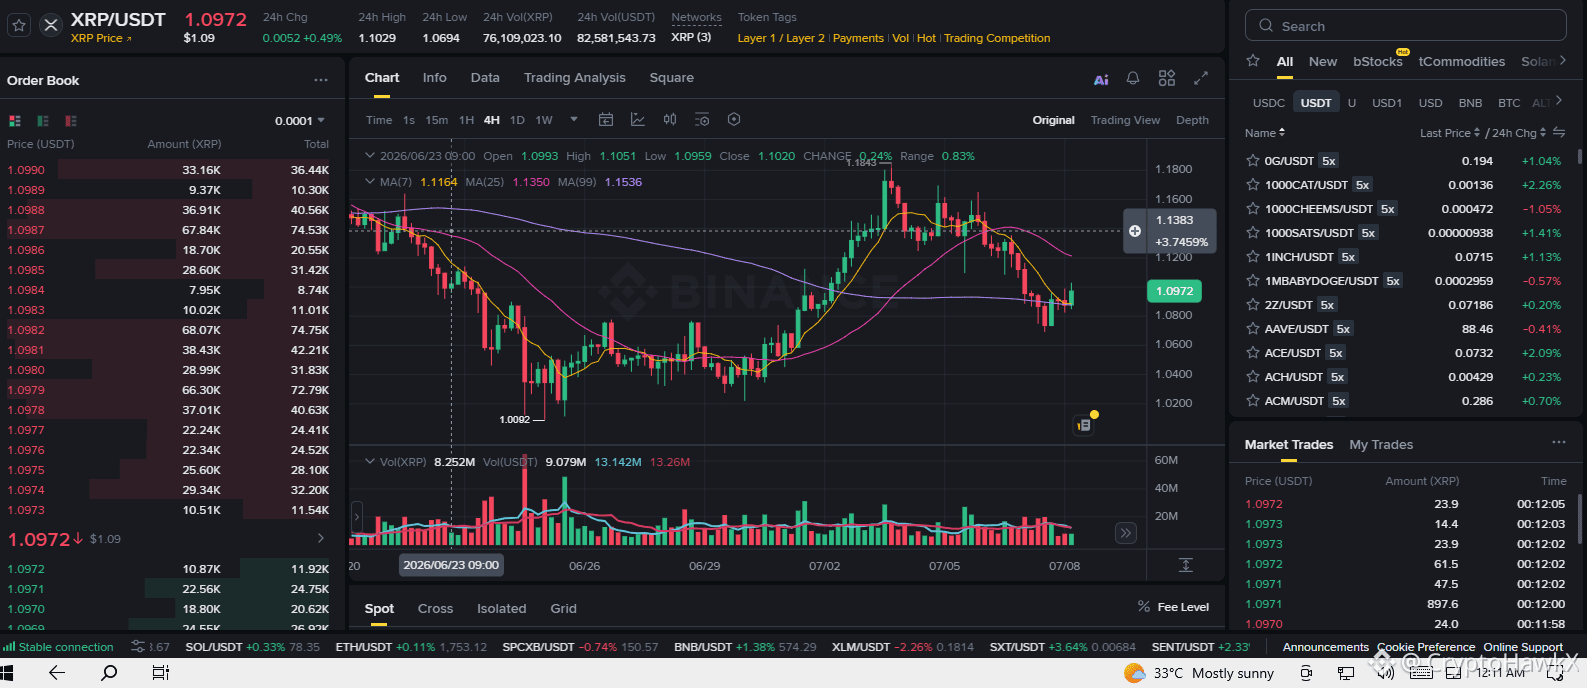Open the SOL/USDT ticker in bottom bar
Screen dimensions: 1587x688
(252, 647)
